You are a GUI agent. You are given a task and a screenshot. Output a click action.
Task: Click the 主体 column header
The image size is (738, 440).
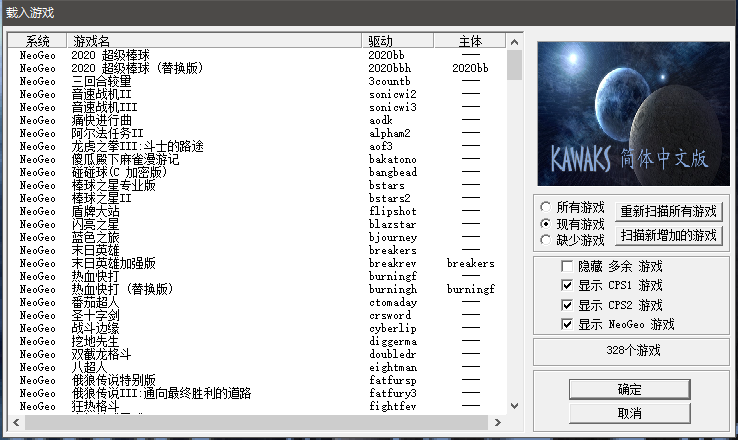click(470, 41)
